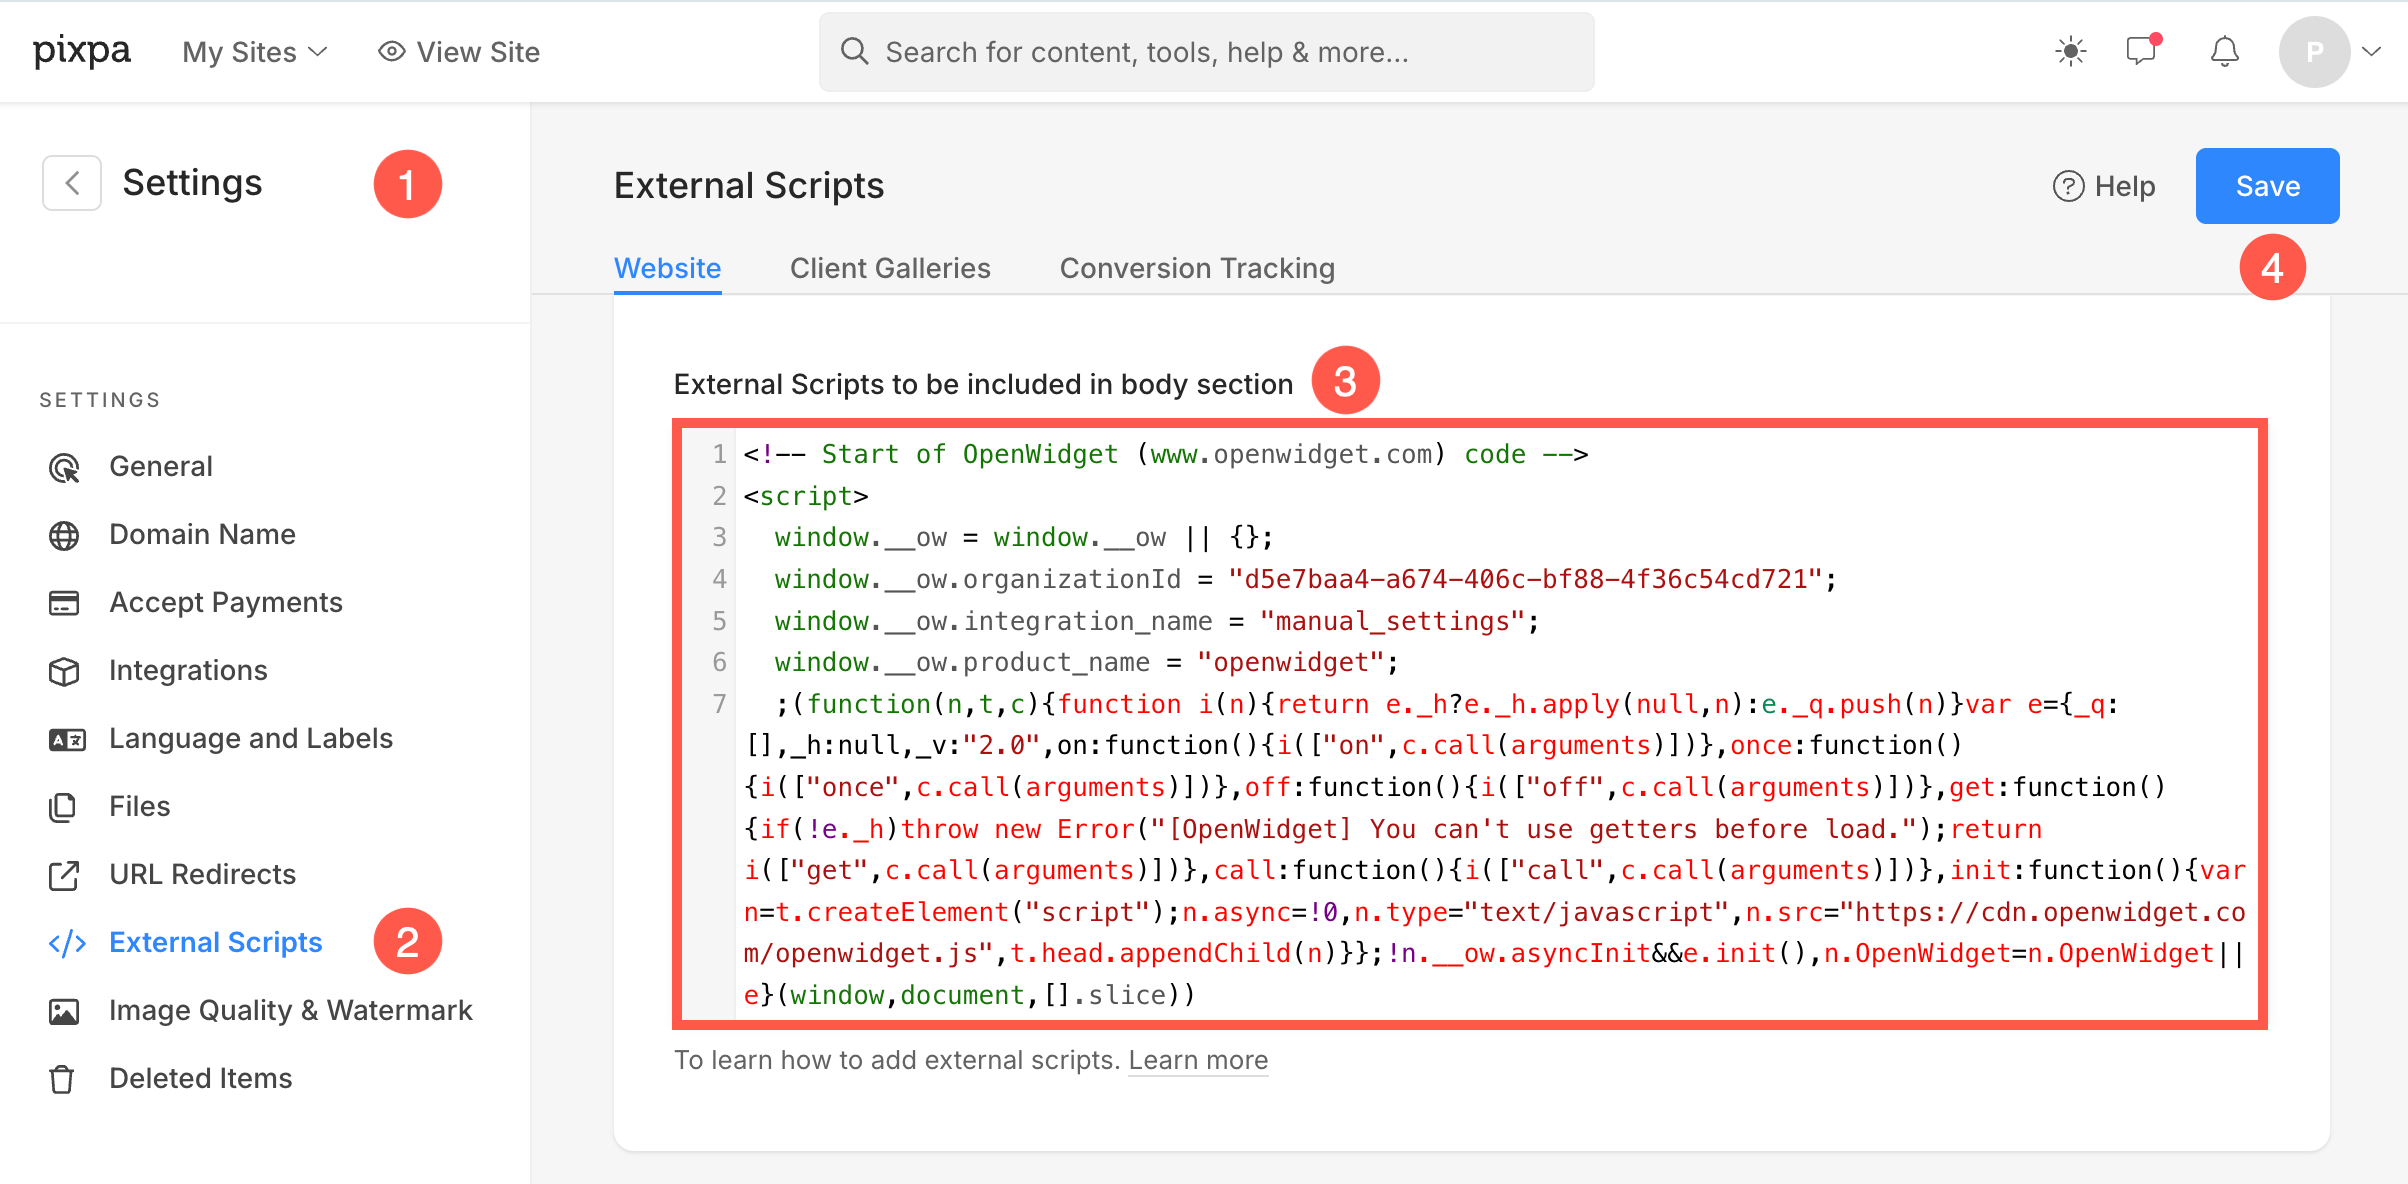
Task: Click inside the body scripts code editor
Action: click(1470, 724)
